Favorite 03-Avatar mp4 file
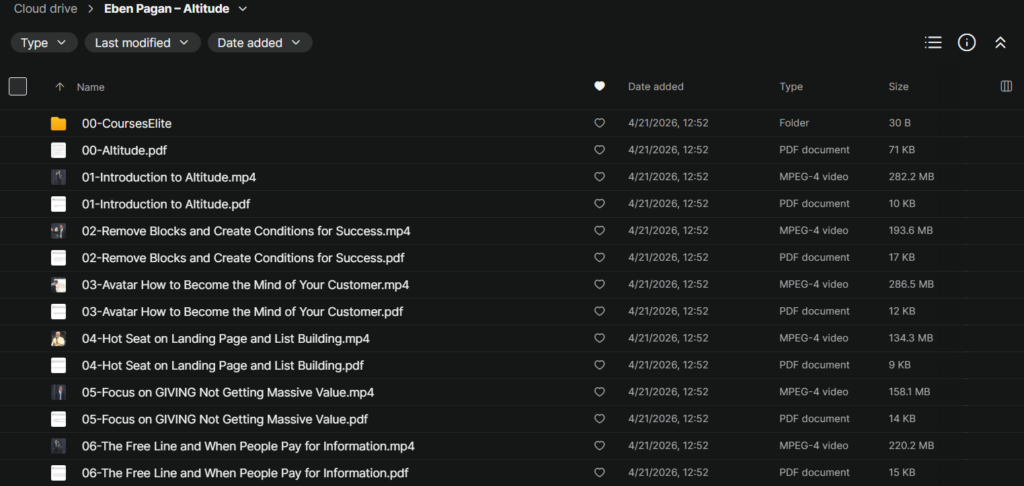This screenshot has width=1024, height=486. tap(600, 284)
